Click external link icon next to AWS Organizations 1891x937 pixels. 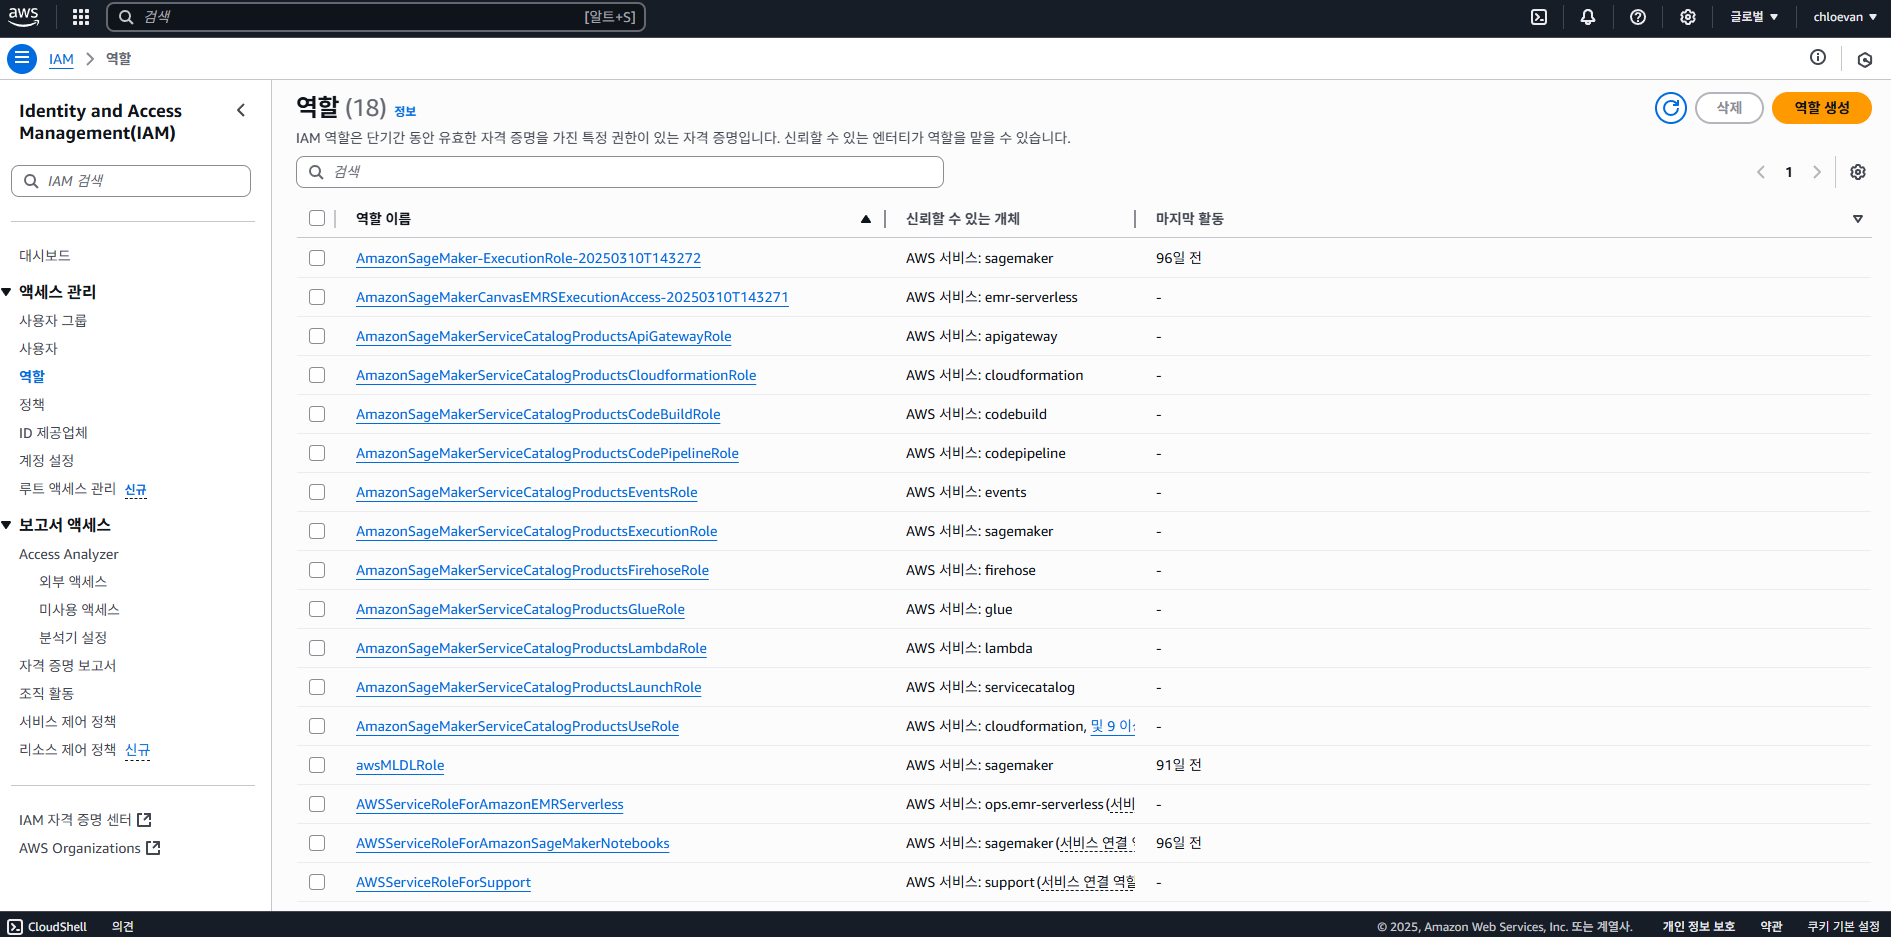click(x=153, y=848)
